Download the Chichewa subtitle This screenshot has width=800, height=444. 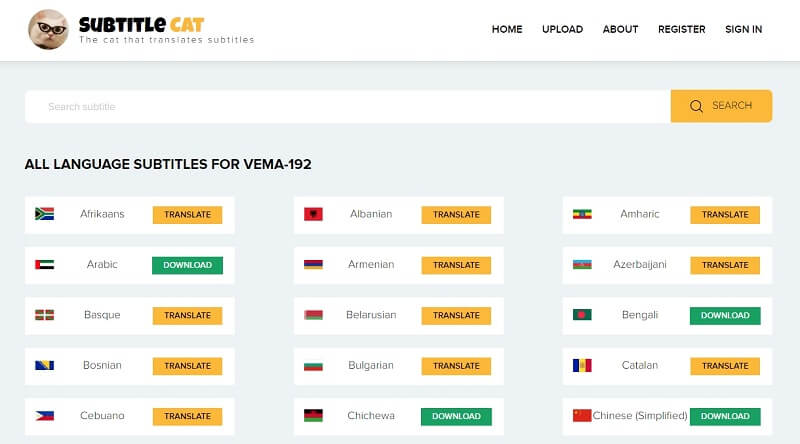[456, 416]
